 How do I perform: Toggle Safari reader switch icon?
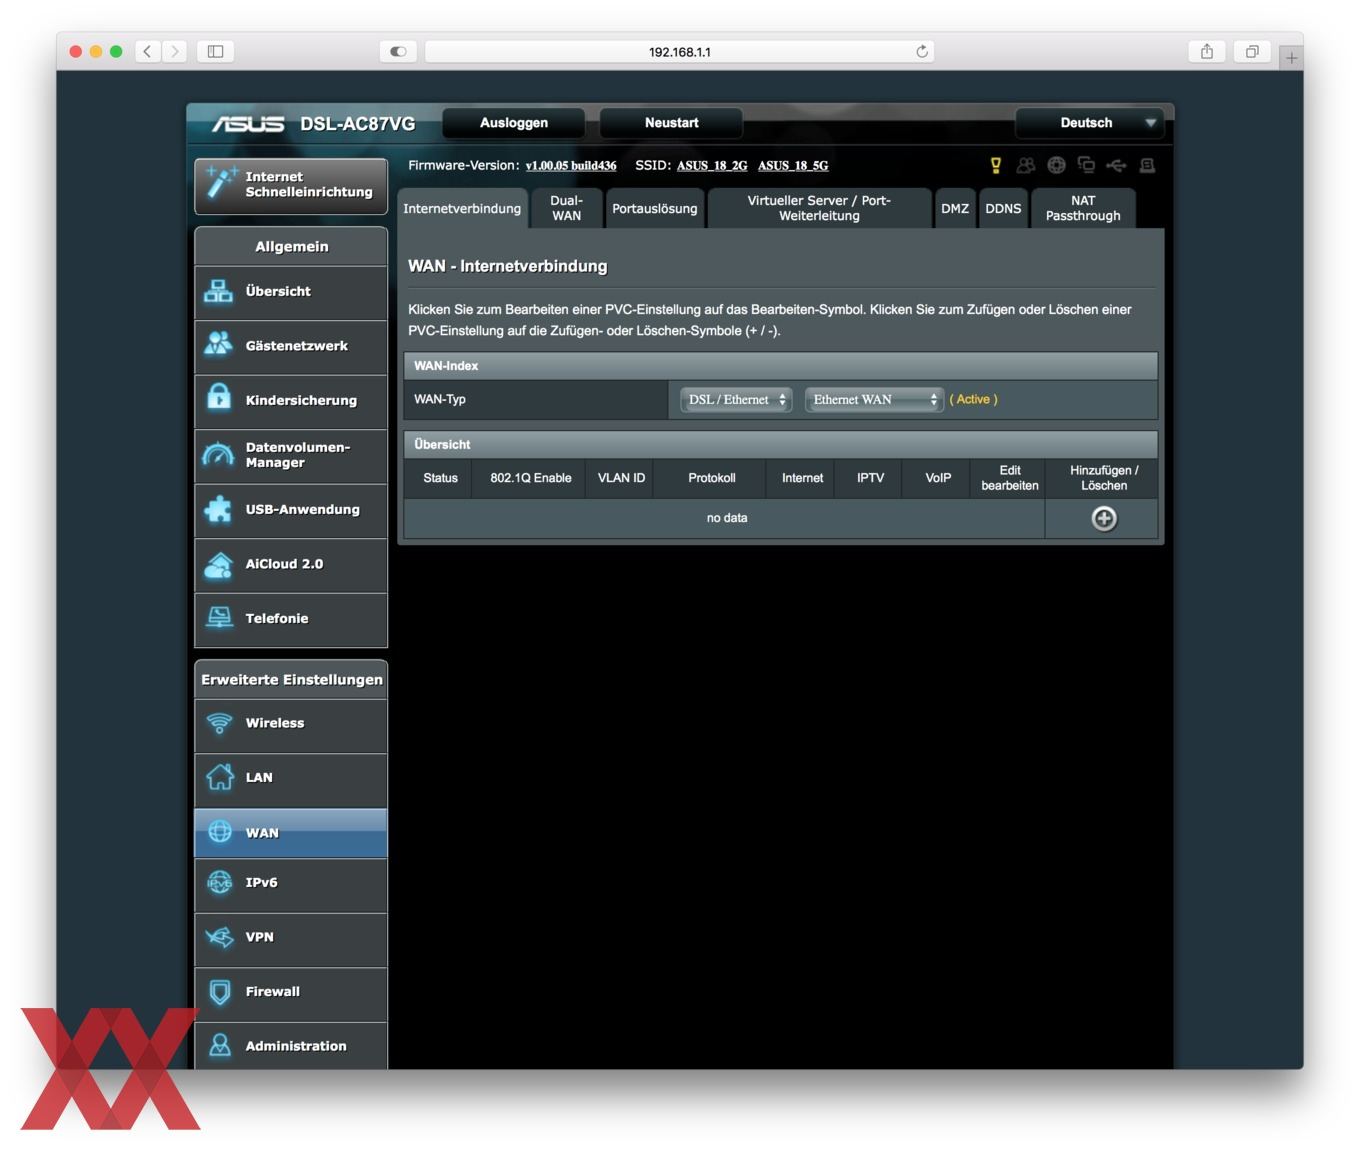398,51
